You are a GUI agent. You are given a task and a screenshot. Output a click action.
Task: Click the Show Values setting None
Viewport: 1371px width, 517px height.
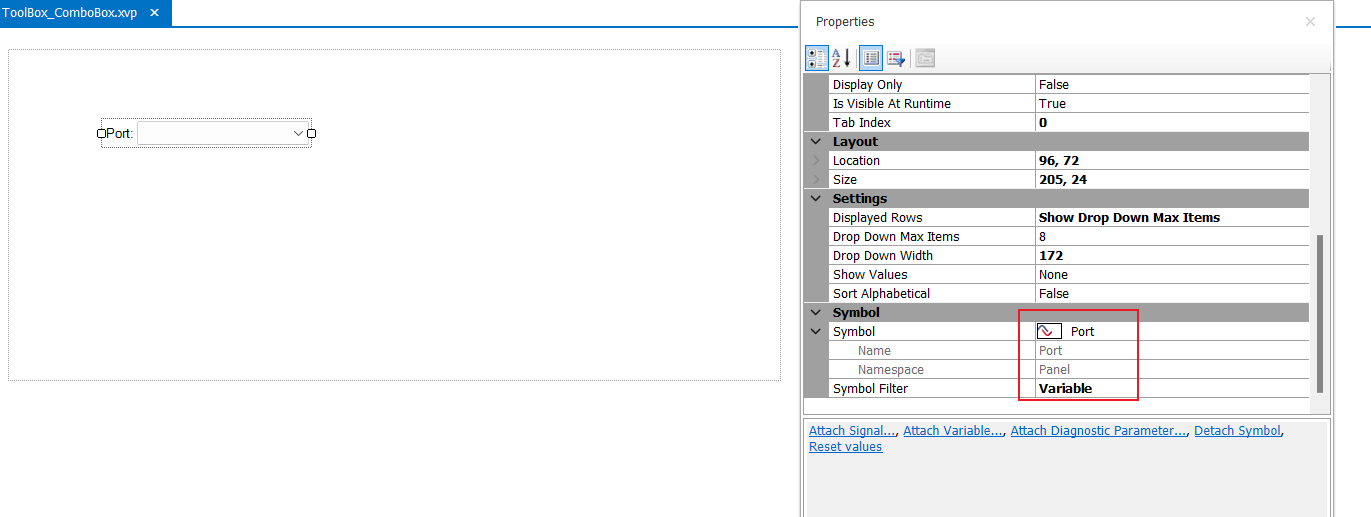[1172, 275]
